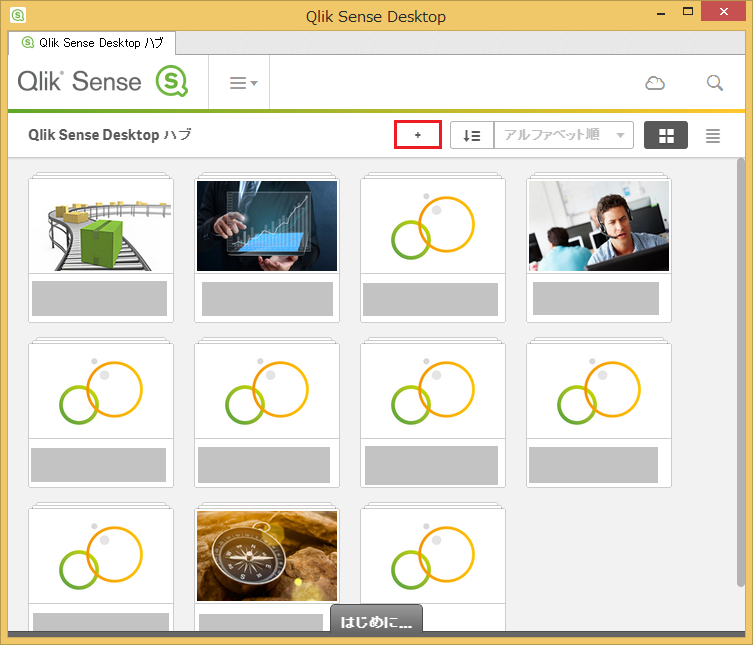Viewport: 753px width, 645px height.
Task: Toggle the sort order icon
Action: pos(472,135)
